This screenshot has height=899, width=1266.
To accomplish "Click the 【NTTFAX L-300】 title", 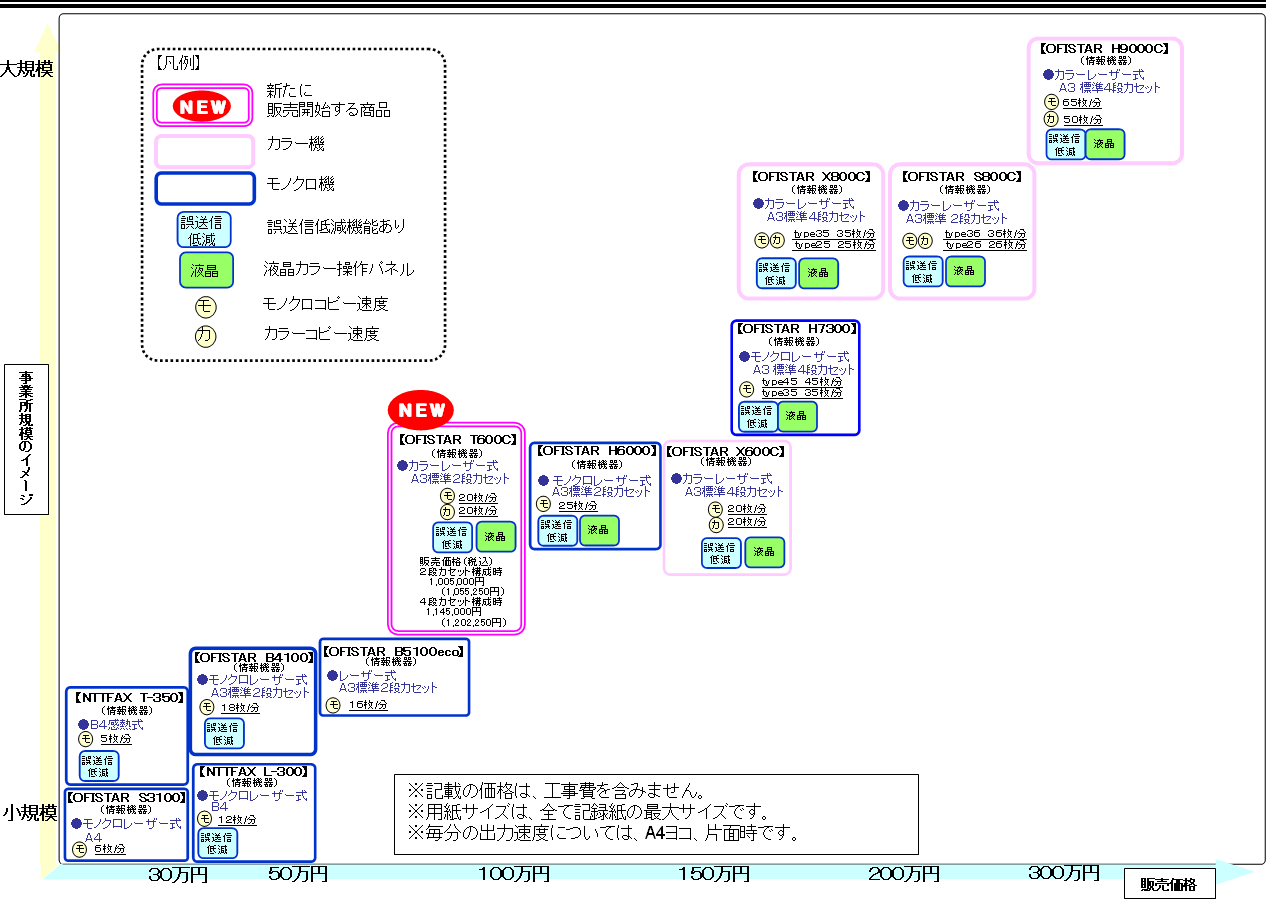I will [252, 772].
